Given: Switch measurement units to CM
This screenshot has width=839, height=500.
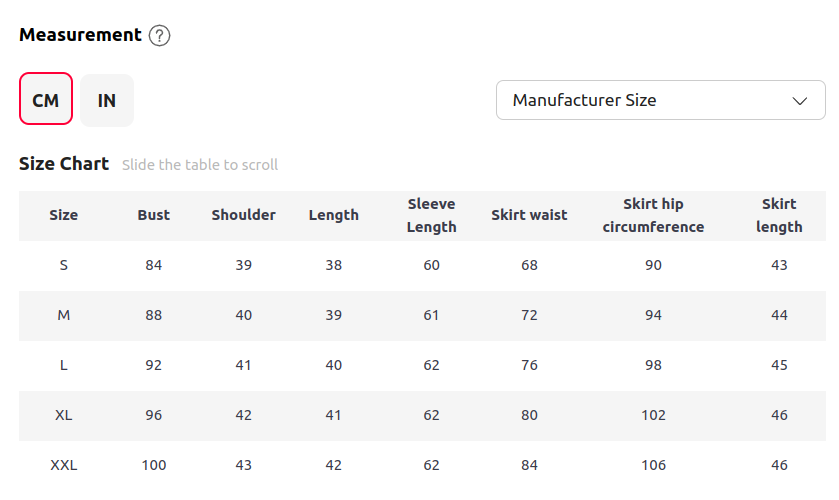Looking at the screenshot, I should 46,100.
